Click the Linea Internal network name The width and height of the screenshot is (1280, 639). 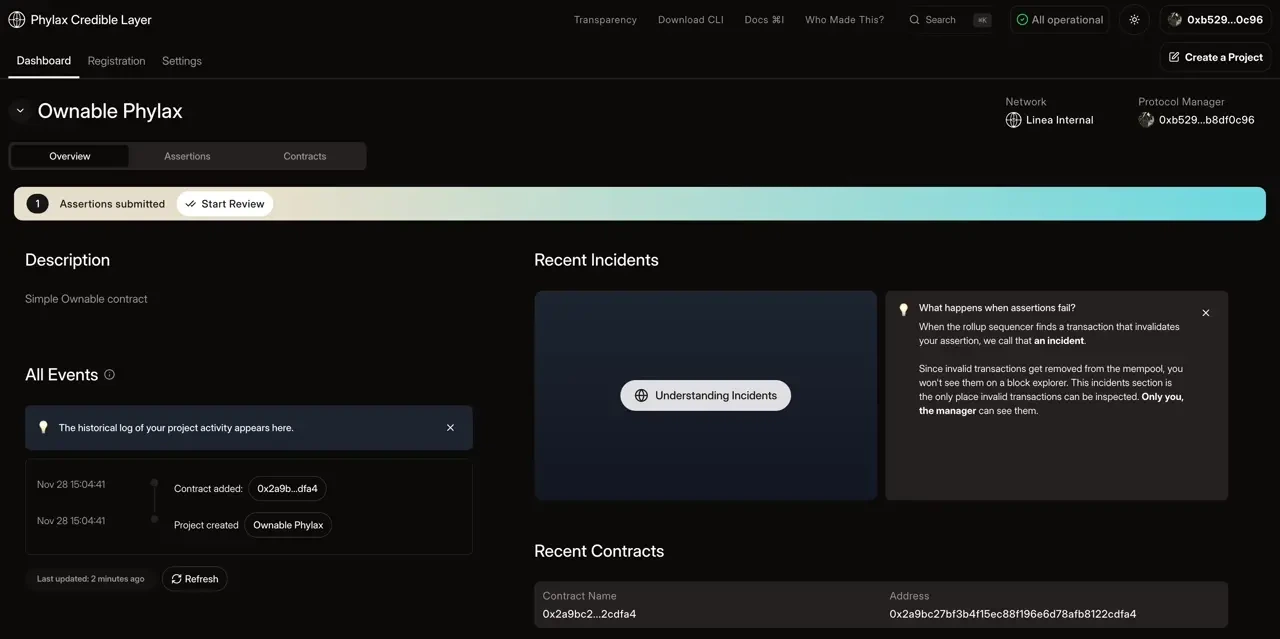(1060, 120)
